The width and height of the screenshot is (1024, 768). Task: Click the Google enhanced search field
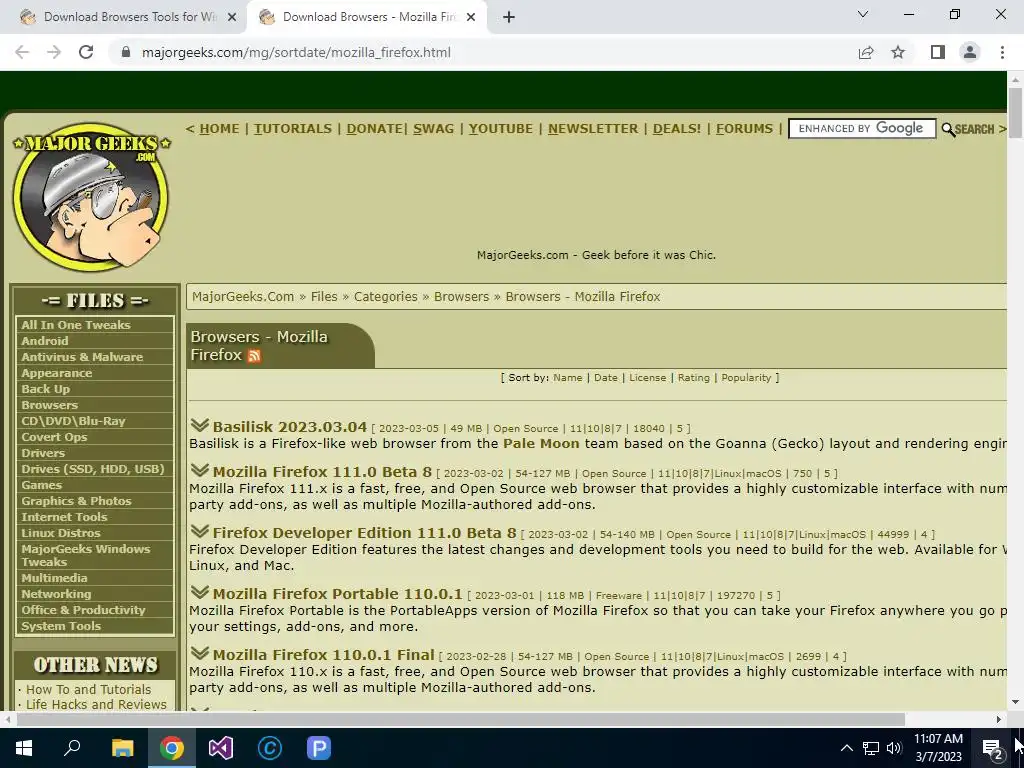[862, 129]
